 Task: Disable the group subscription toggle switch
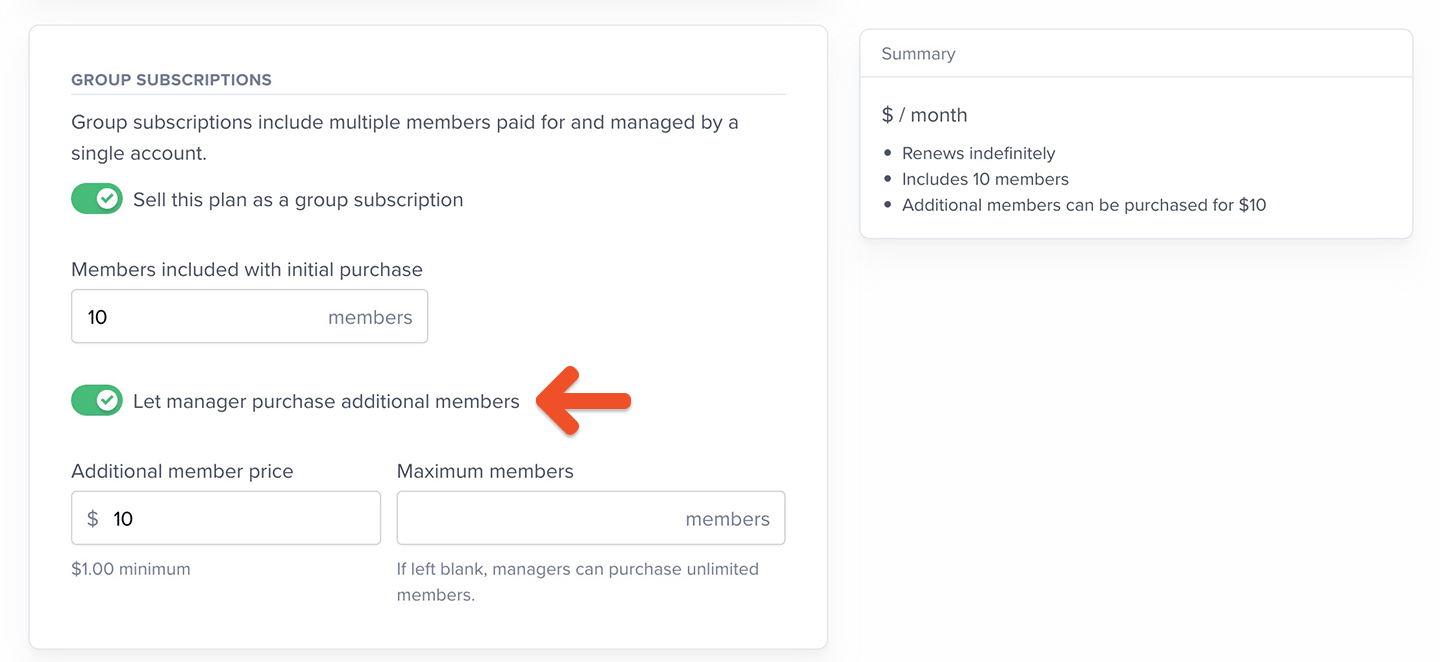(x=97, y=199)
